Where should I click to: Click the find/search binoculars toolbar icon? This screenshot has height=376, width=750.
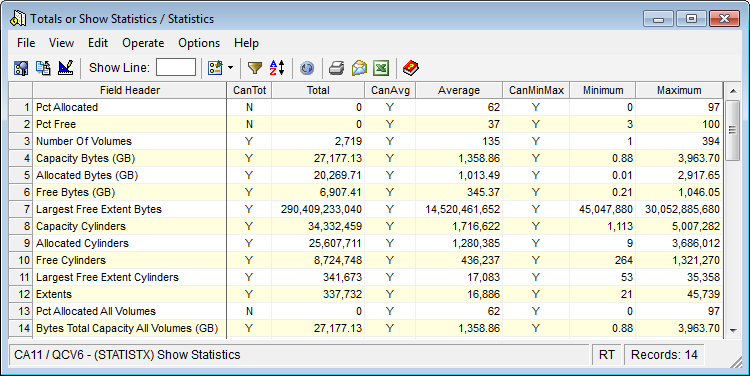21,68
